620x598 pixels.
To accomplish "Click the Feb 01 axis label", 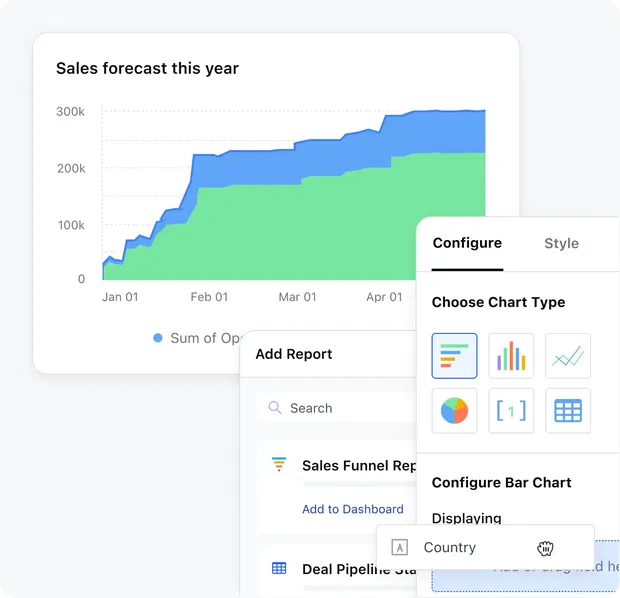I will point(209,297).
